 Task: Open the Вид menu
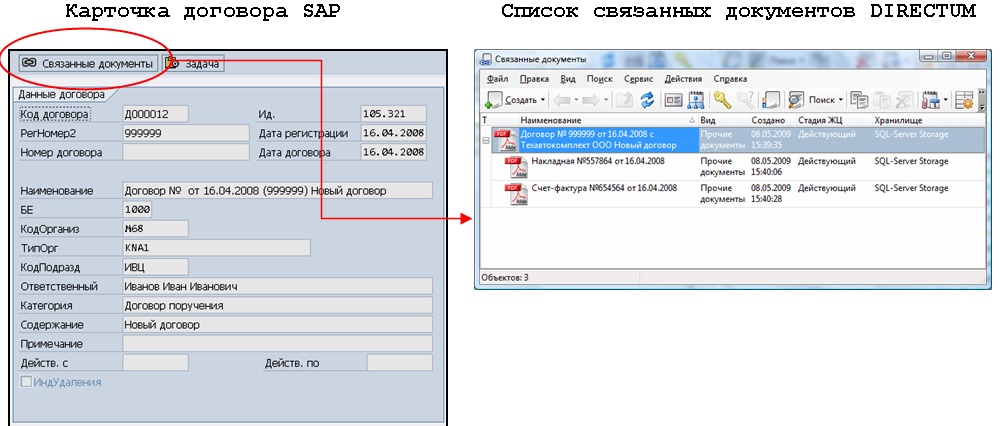click(568, 78)
